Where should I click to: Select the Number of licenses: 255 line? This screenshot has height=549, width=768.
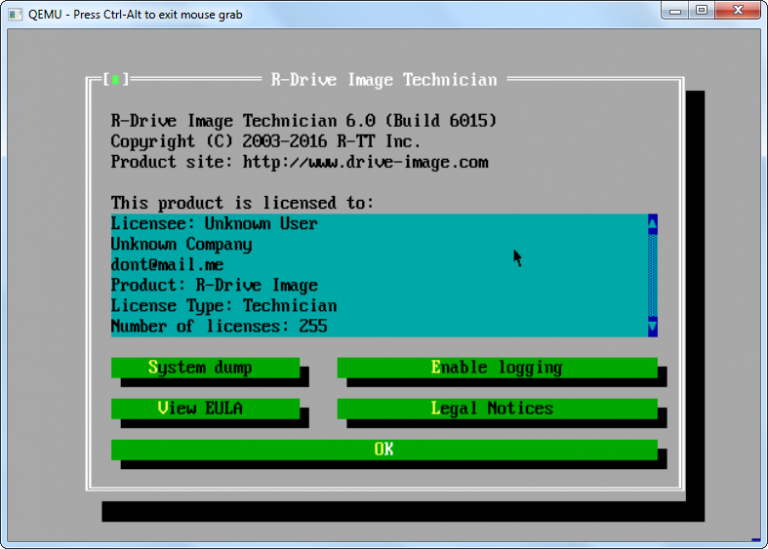(379, 327)
